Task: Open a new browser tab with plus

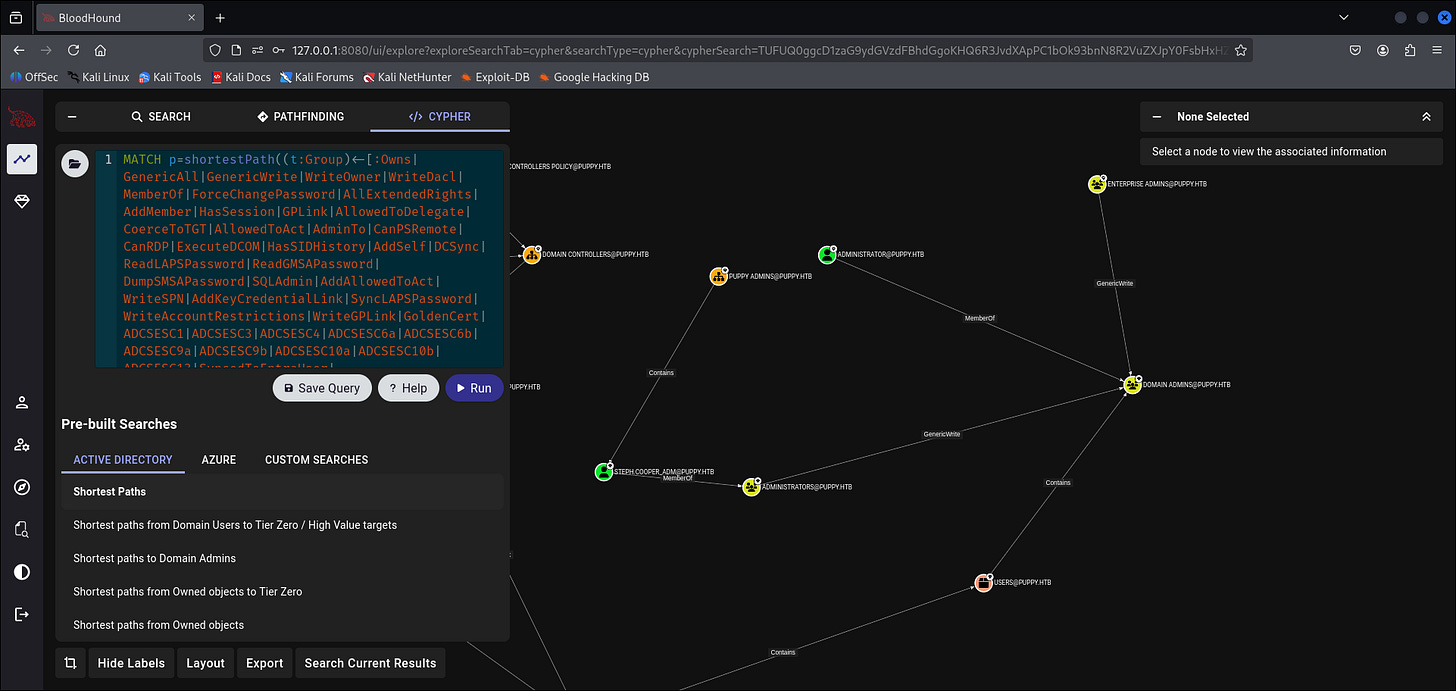Action: point(220,18)
